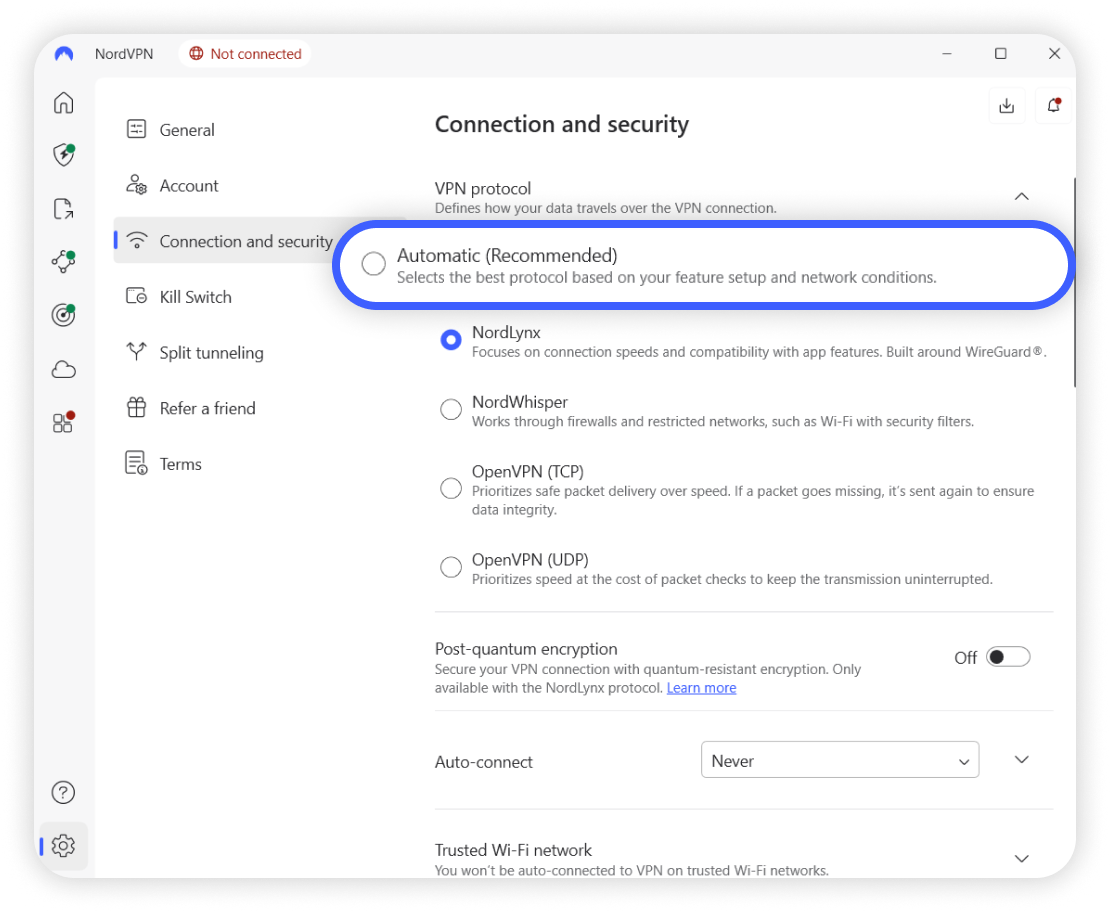Expand the Trusted Wi-Fi network section

click(1021, 859)
